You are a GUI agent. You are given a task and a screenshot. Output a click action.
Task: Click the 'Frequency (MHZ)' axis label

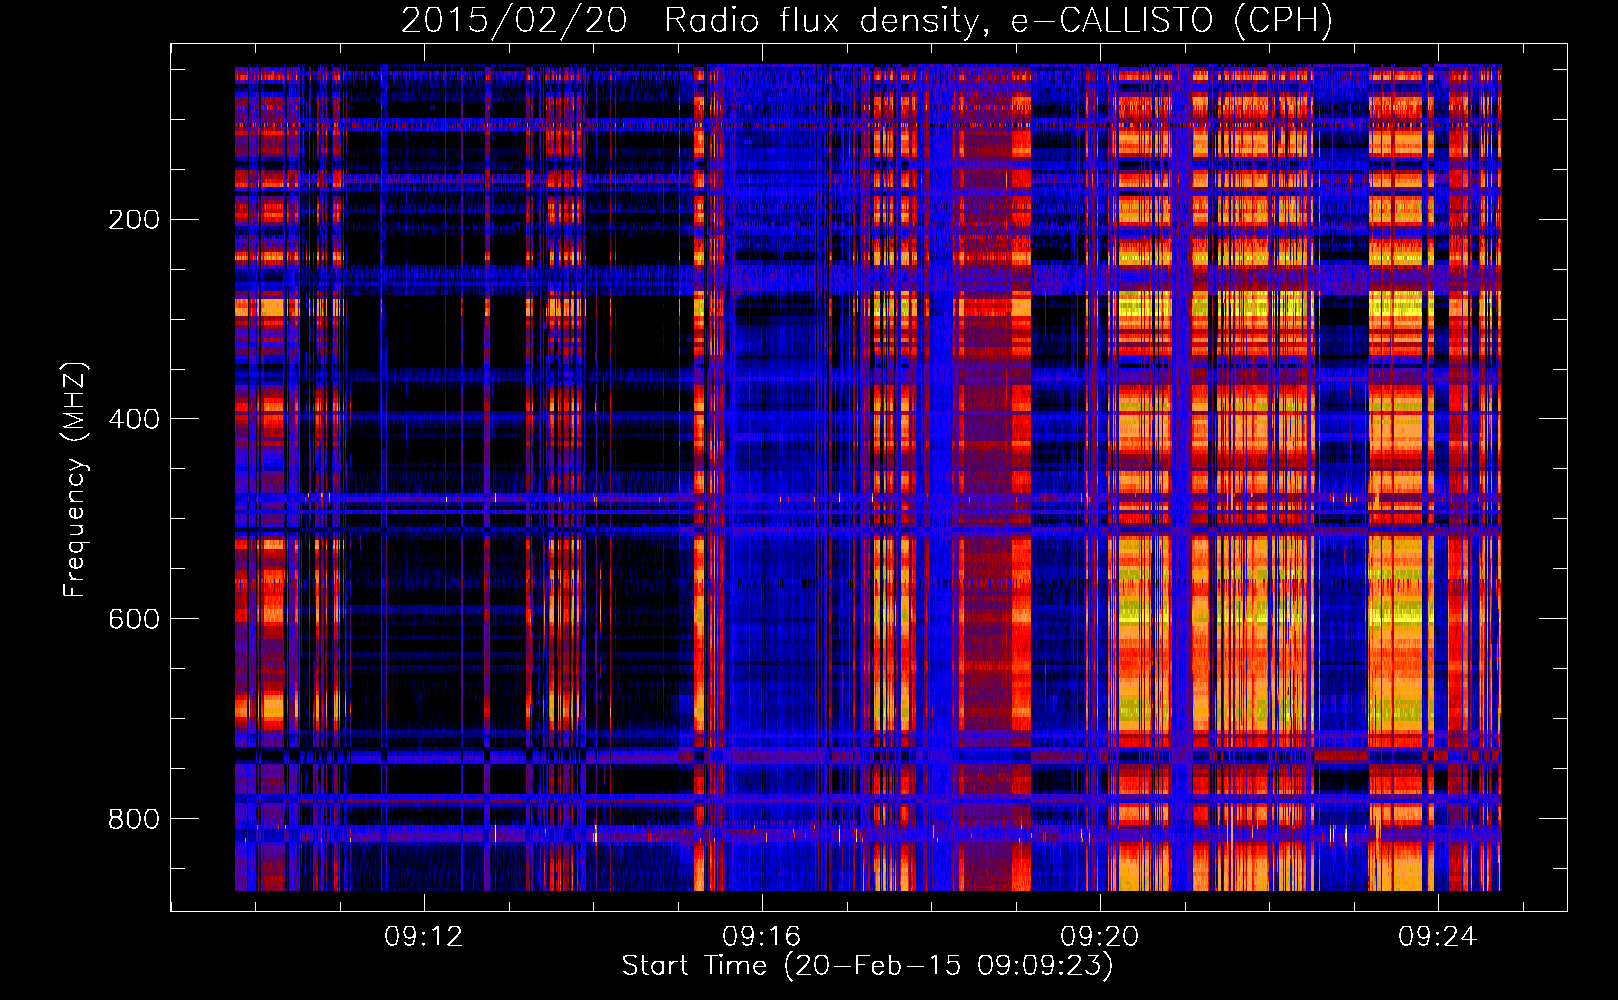[x=75, y=480]
